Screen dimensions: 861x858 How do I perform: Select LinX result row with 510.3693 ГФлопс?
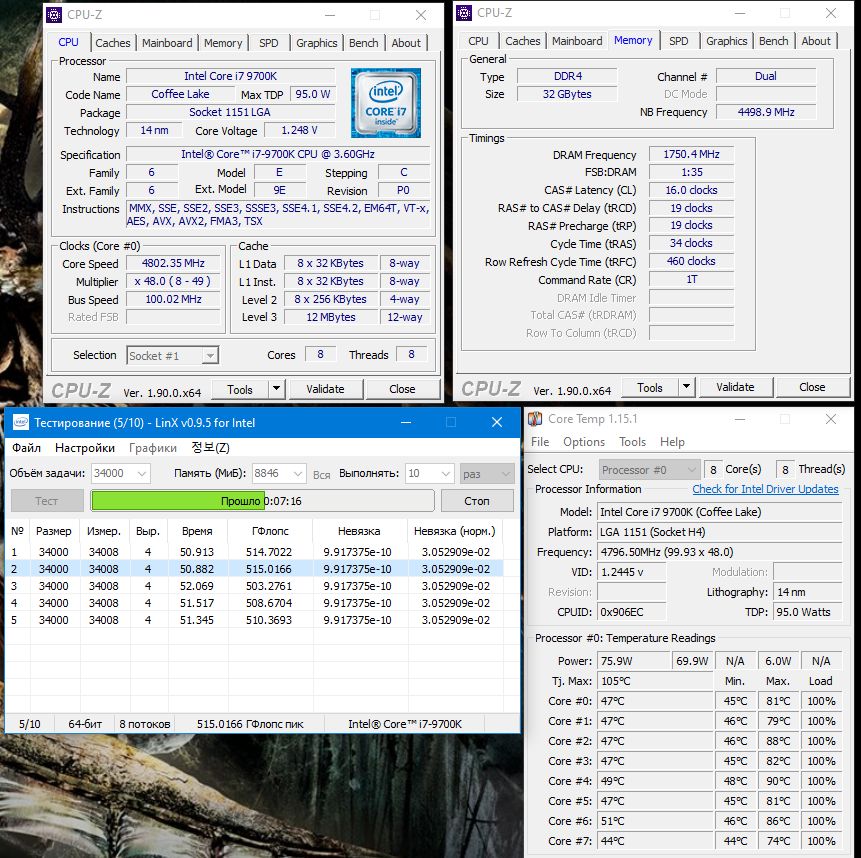click(x=254, y=620)
